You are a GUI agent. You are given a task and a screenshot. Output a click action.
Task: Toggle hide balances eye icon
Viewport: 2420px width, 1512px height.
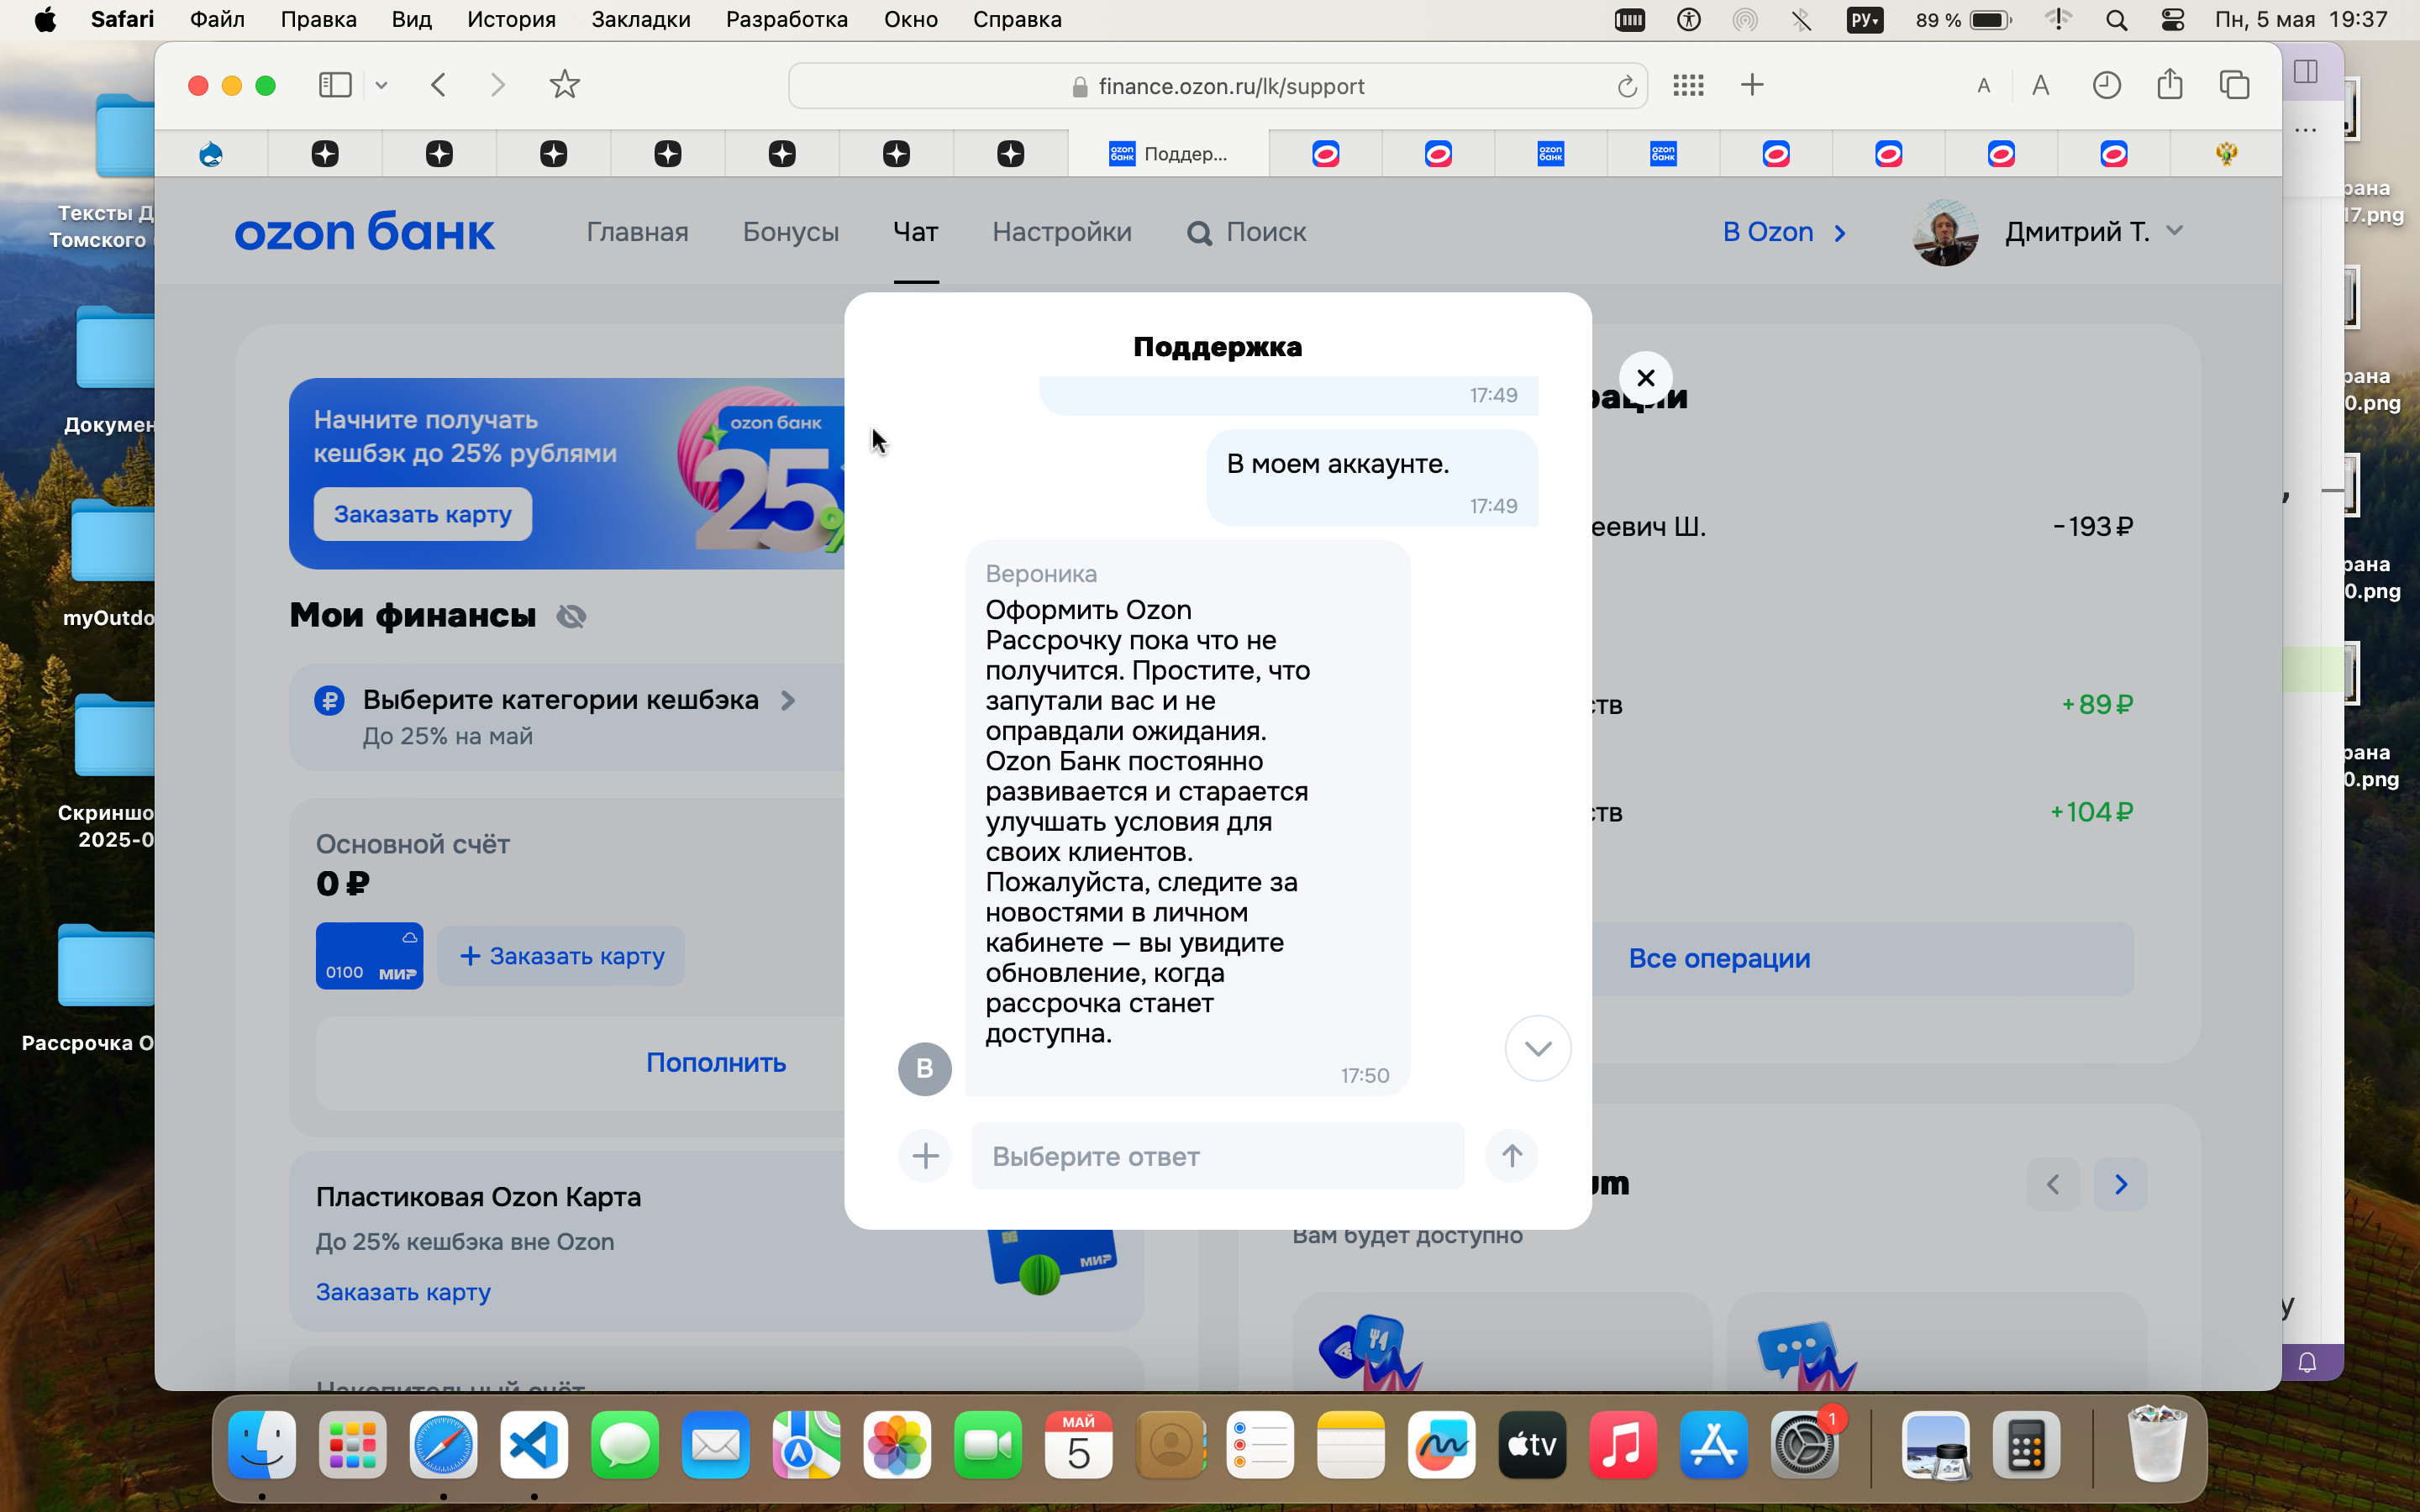(x=571, y=616)
